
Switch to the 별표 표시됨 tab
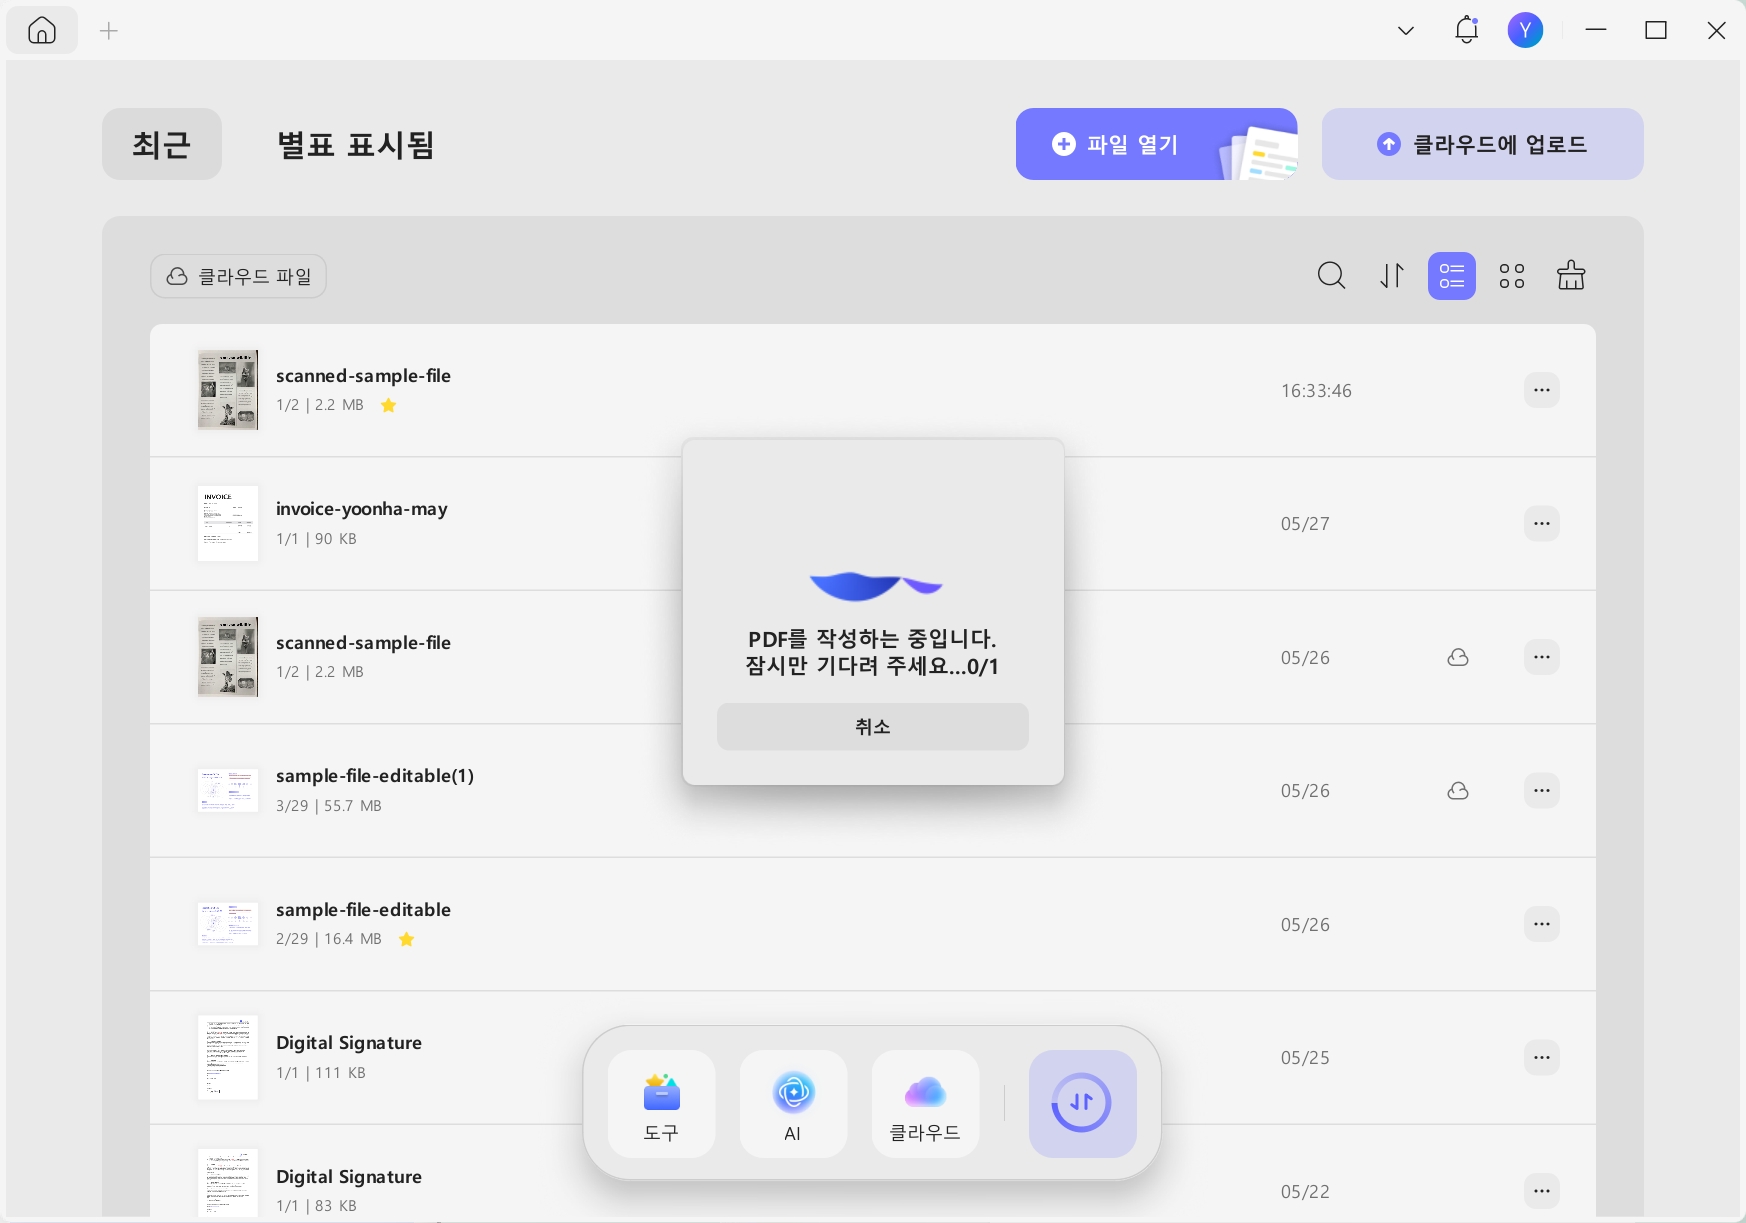pyautogui.click(x=355, y=144)
